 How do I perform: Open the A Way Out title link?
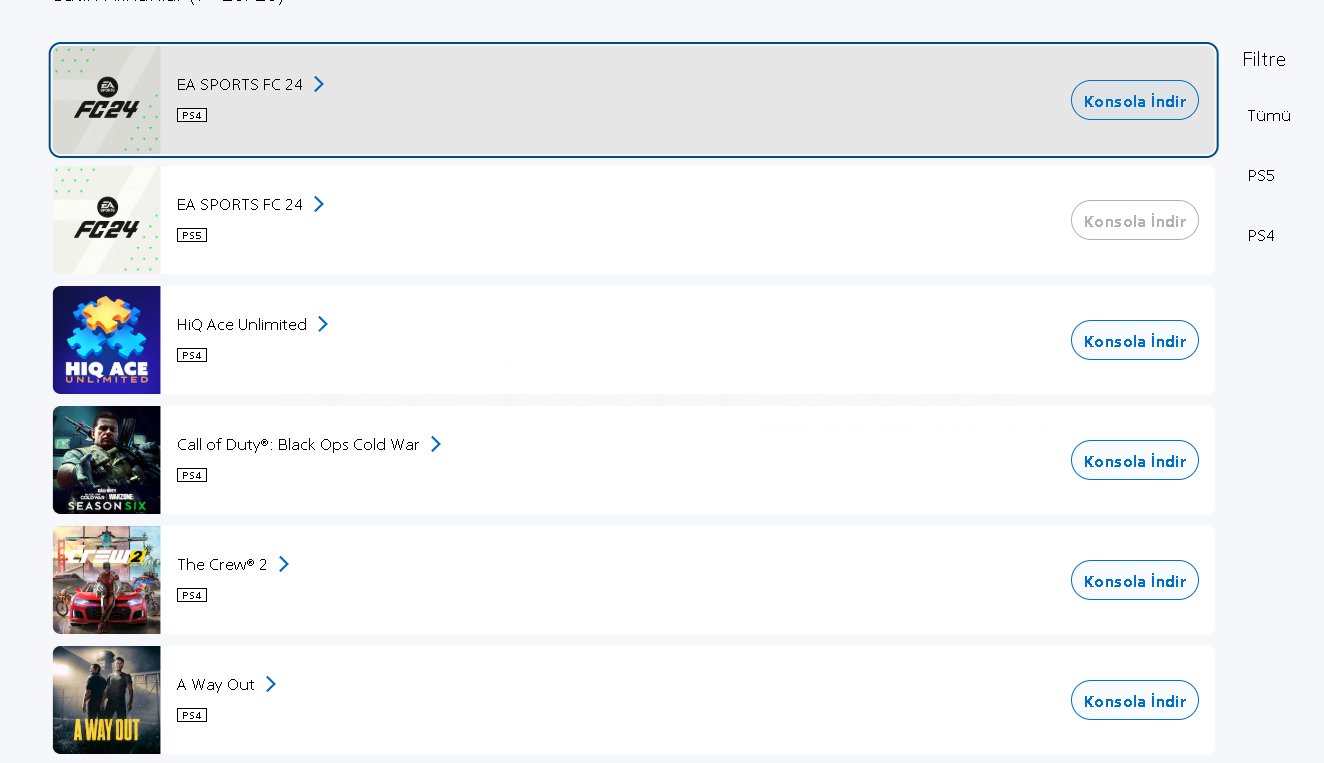(x=216, y=685)
